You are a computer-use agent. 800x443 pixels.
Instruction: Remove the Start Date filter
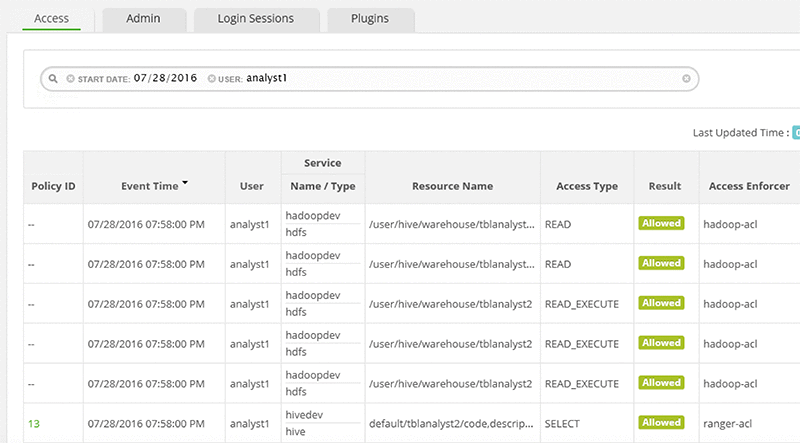70,79
